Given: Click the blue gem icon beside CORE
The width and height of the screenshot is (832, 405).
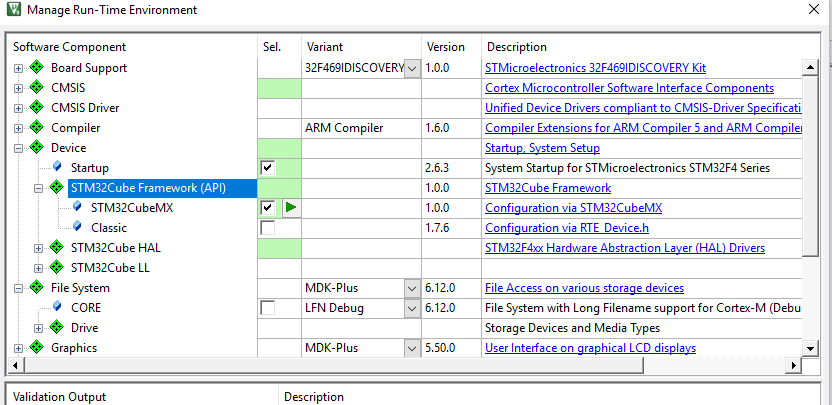Looking at the screenshot, I should pos(57,306).
